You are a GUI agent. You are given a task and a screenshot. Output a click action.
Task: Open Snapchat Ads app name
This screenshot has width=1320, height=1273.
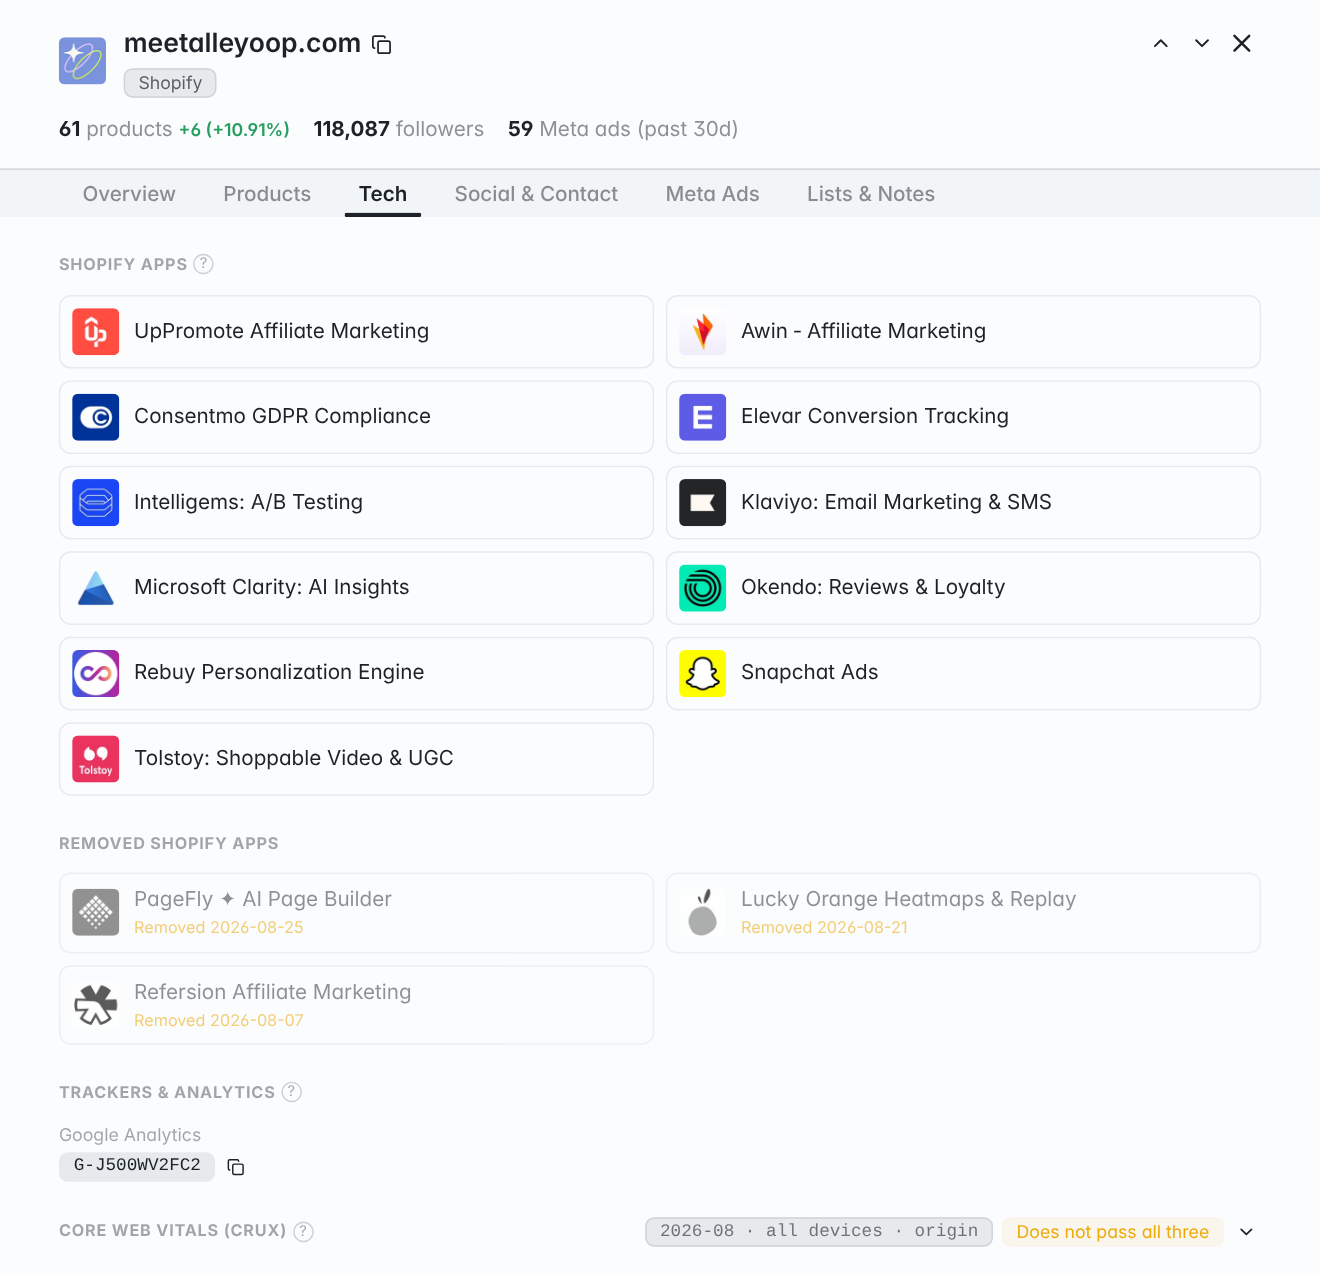coord(810,672)
